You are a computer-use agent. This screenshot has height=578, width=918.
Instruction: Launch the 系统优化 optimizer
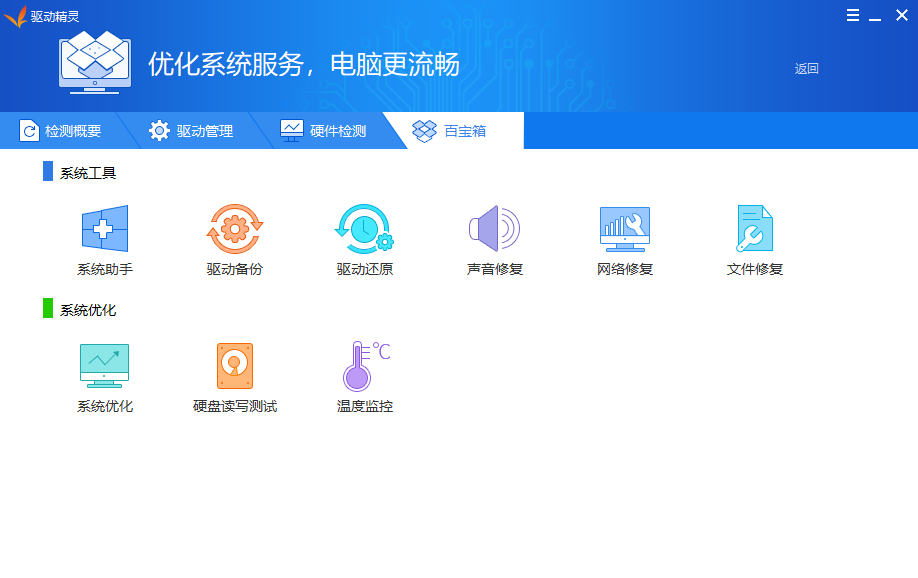tap(103, 374)
